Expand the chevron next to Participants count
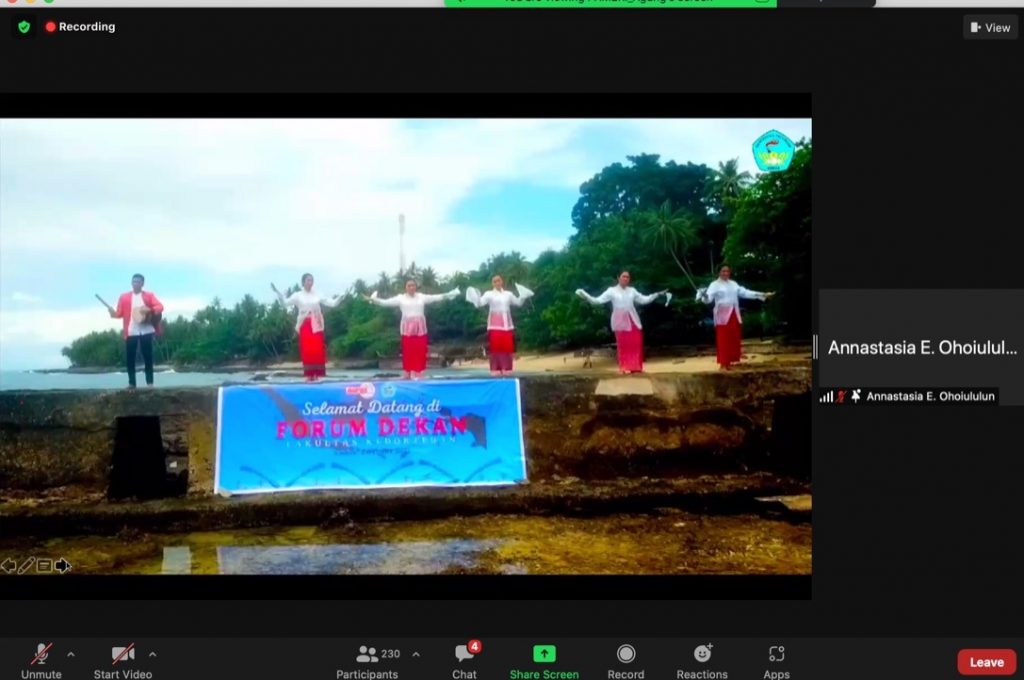Viewport: 1024px width, 680px height. [x=416, y=654]
